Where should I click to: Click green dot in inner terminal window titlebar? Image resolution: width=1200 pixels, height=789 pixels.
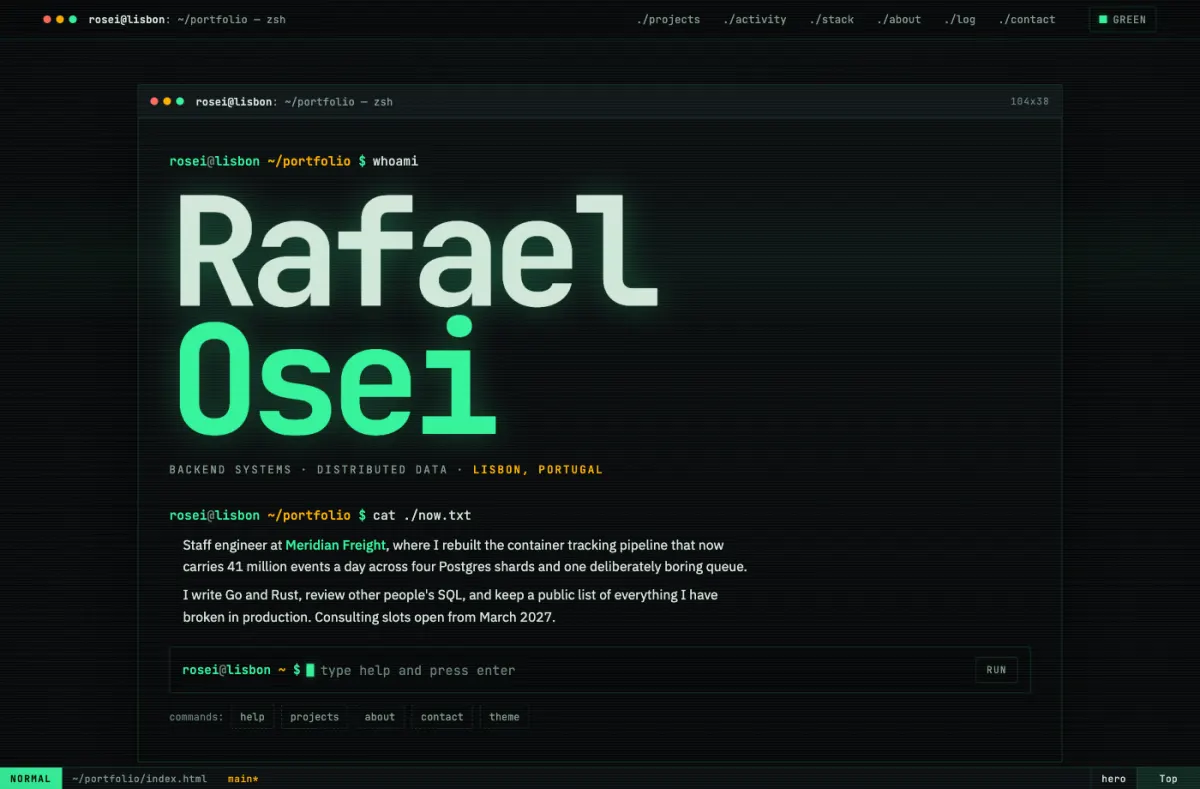click(x=181, y=101)
